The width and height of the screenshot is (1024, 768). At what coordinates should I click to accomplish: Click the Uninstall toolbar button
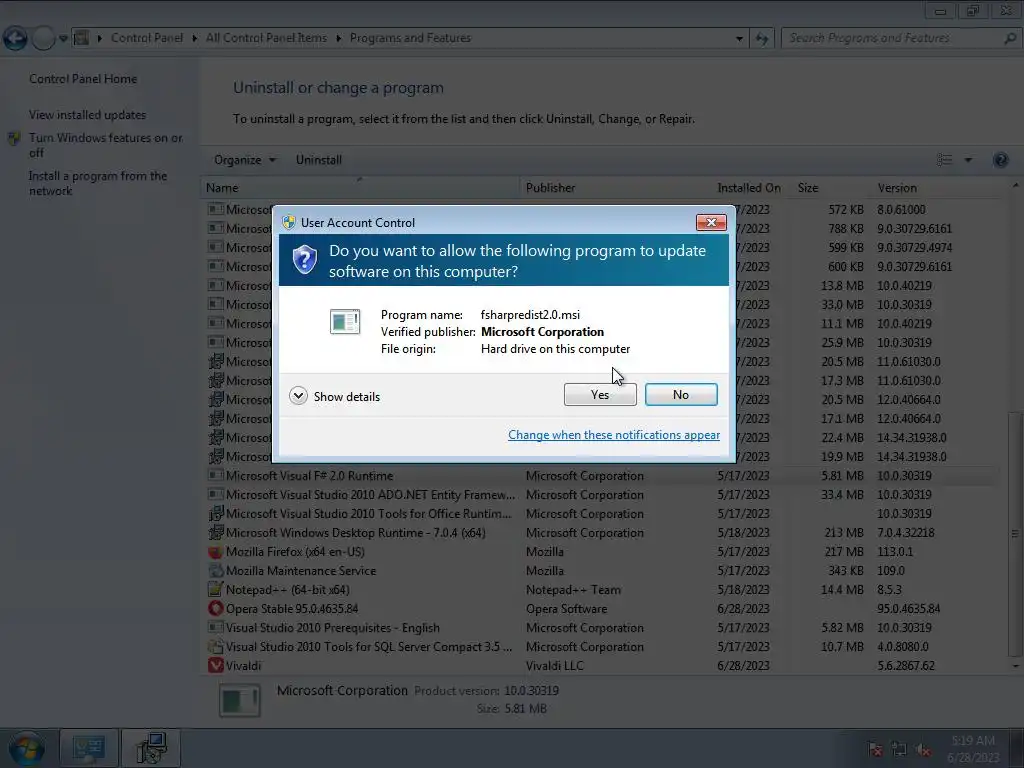click(x=319, y=160)
